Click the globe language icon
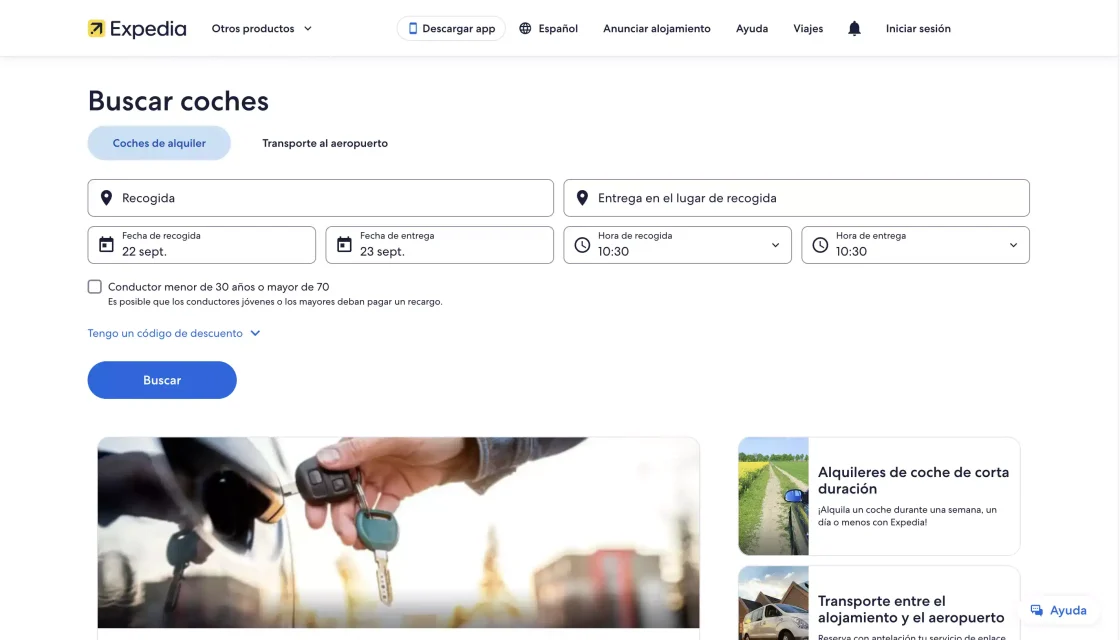 tap(525, 29)
